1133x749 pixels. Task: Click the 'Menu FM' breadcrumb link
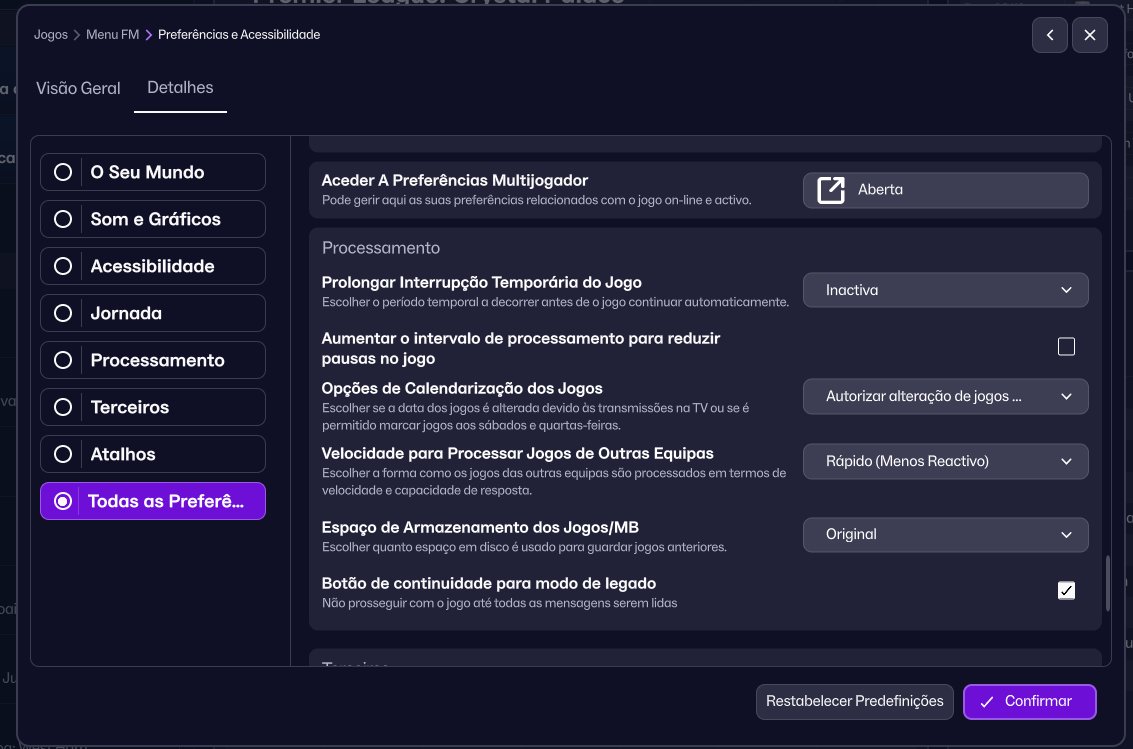coord(112,34)
